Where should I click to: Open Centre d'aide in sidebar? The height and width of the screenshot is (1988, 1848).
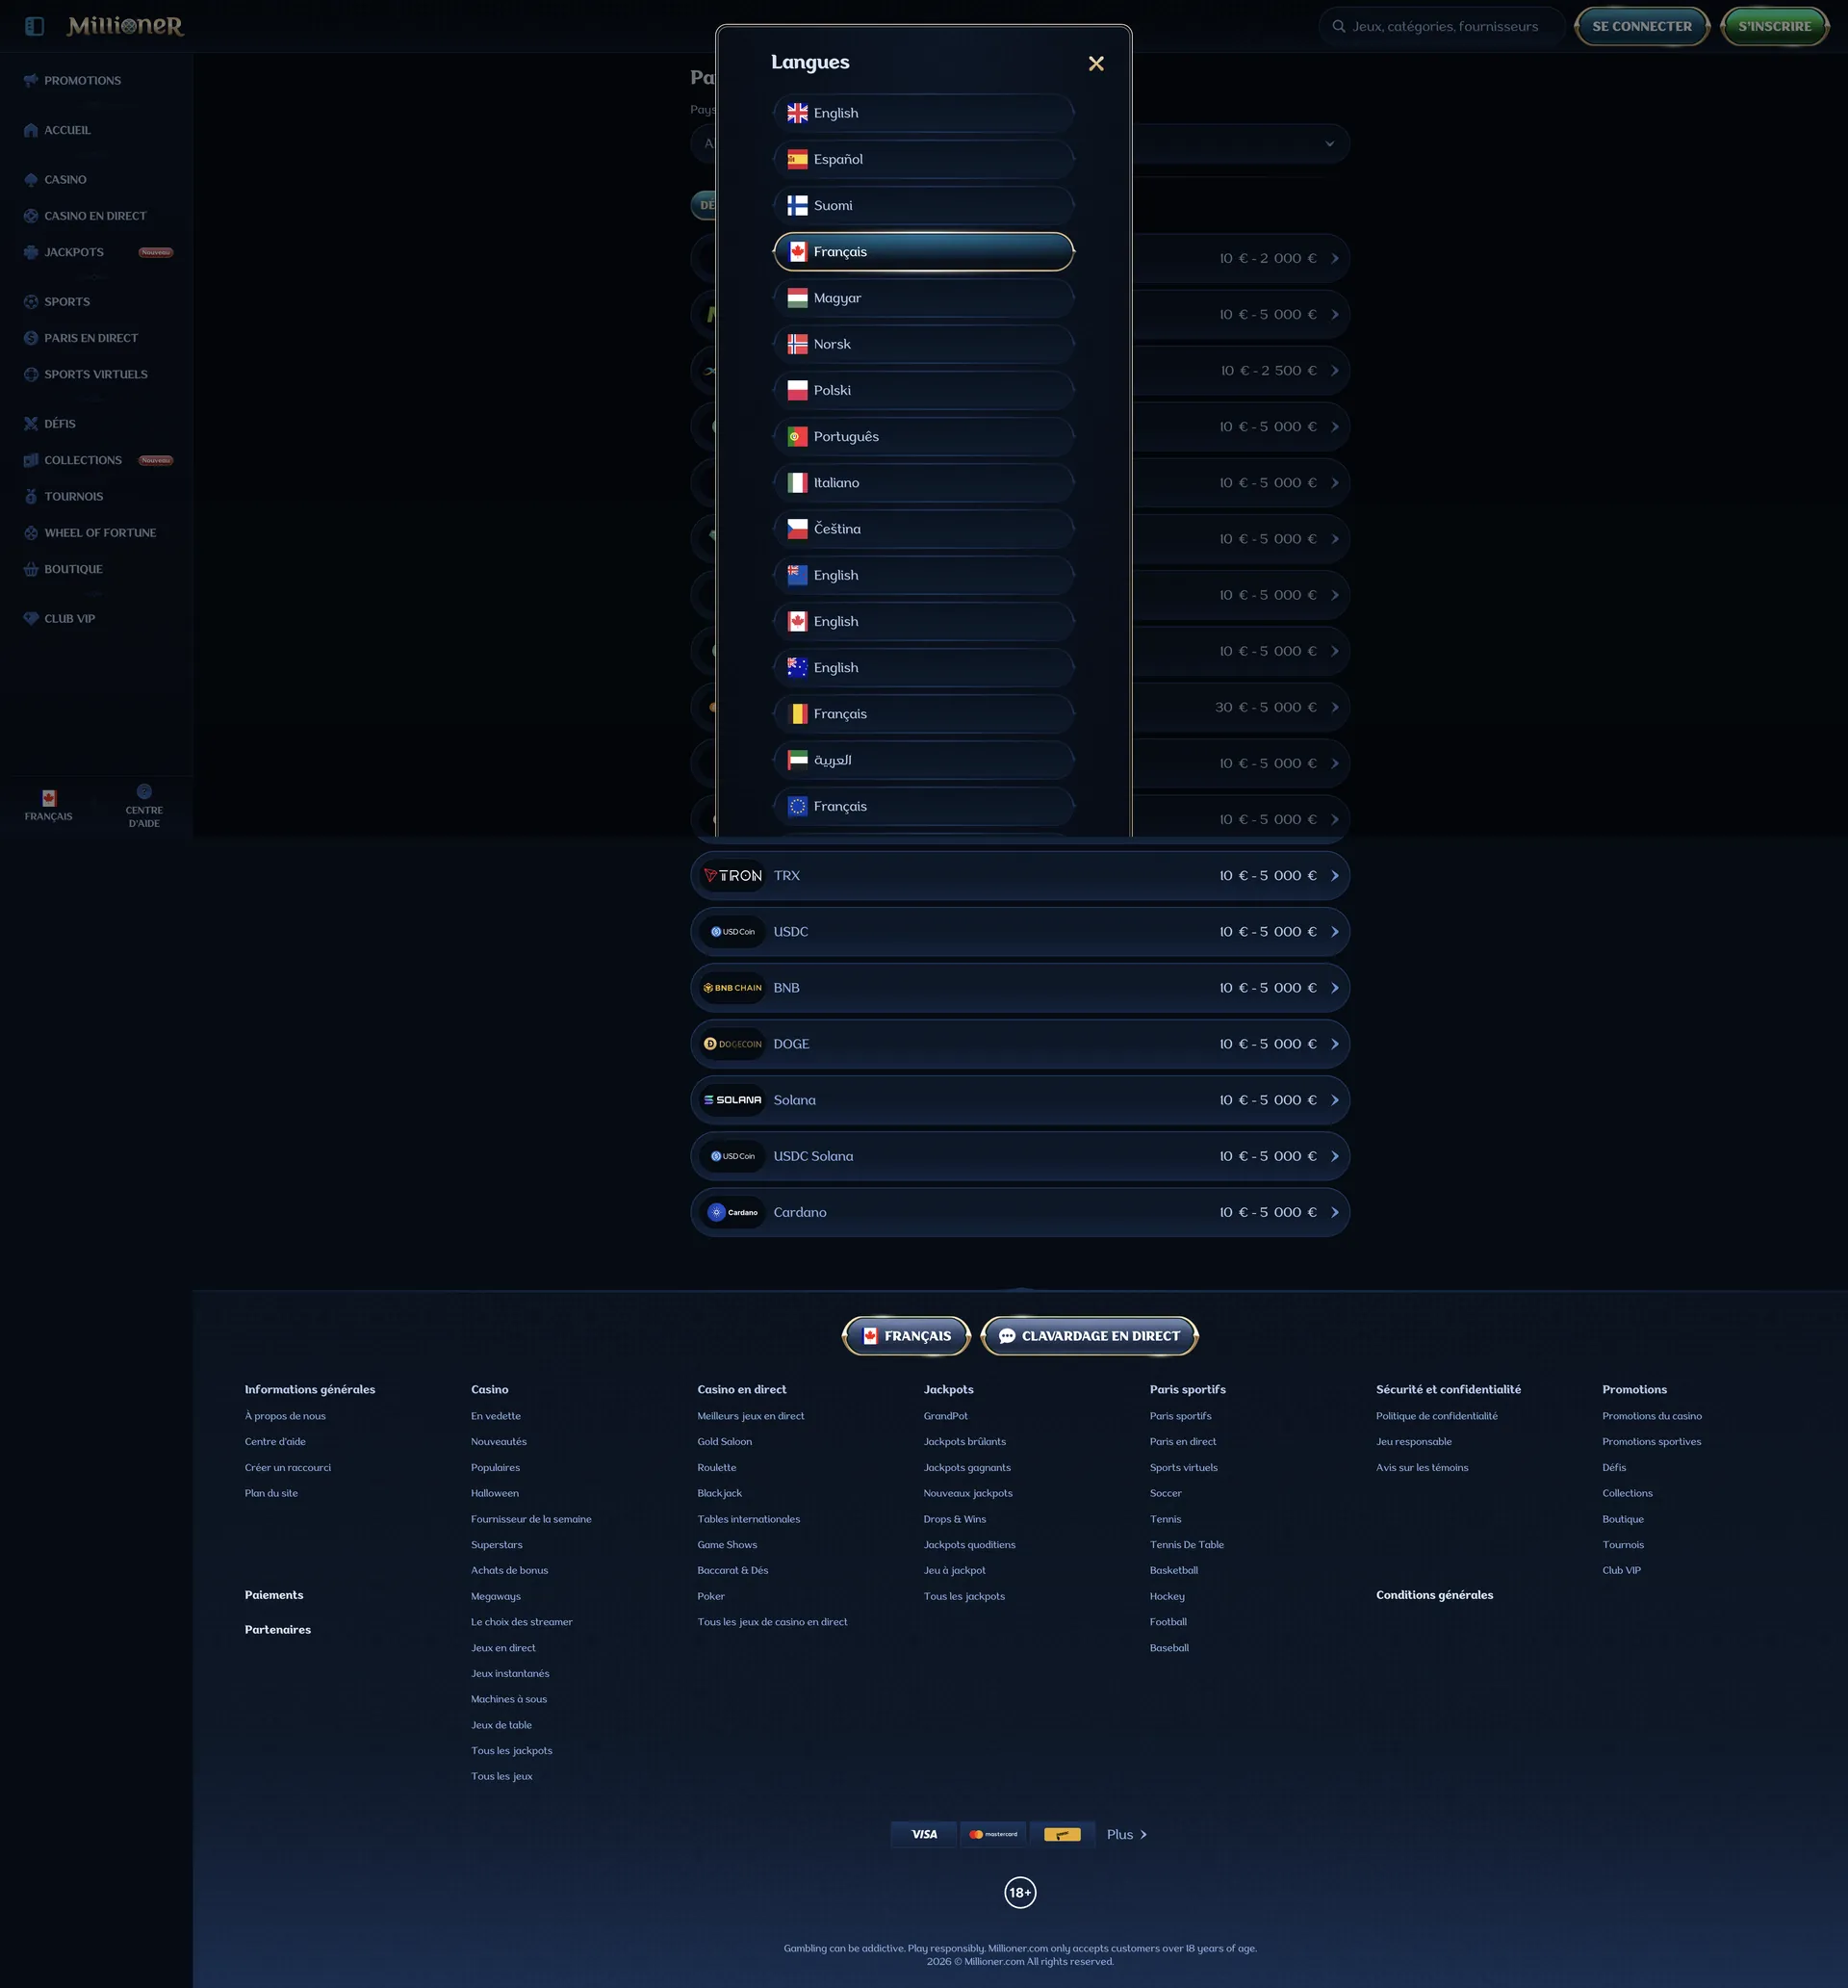144,807
